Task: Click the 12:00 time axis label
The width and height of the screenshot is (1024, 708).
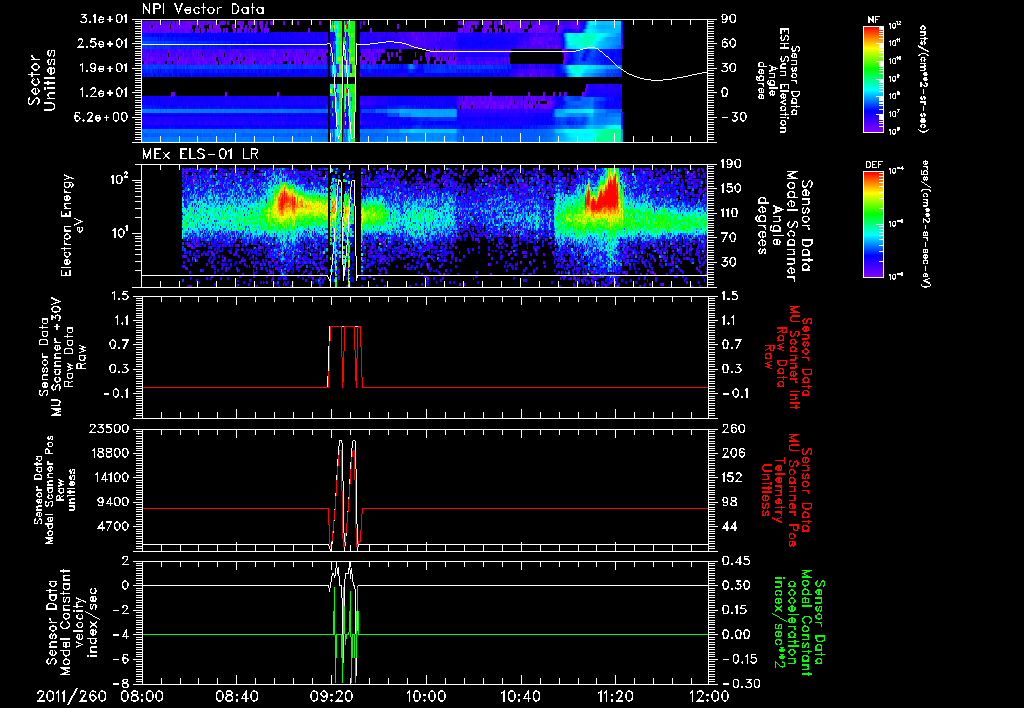Action: pos(709,696)
